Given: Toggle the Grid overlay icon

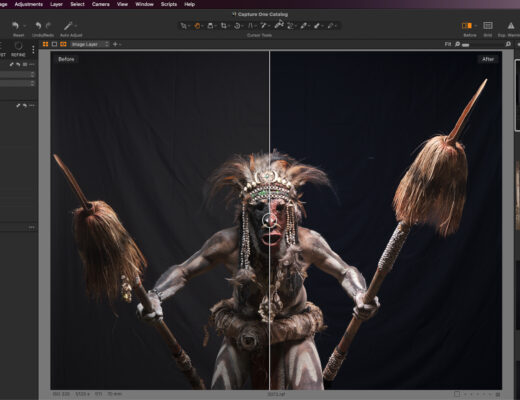Looking at the screenshot, I should click(488, 26).
